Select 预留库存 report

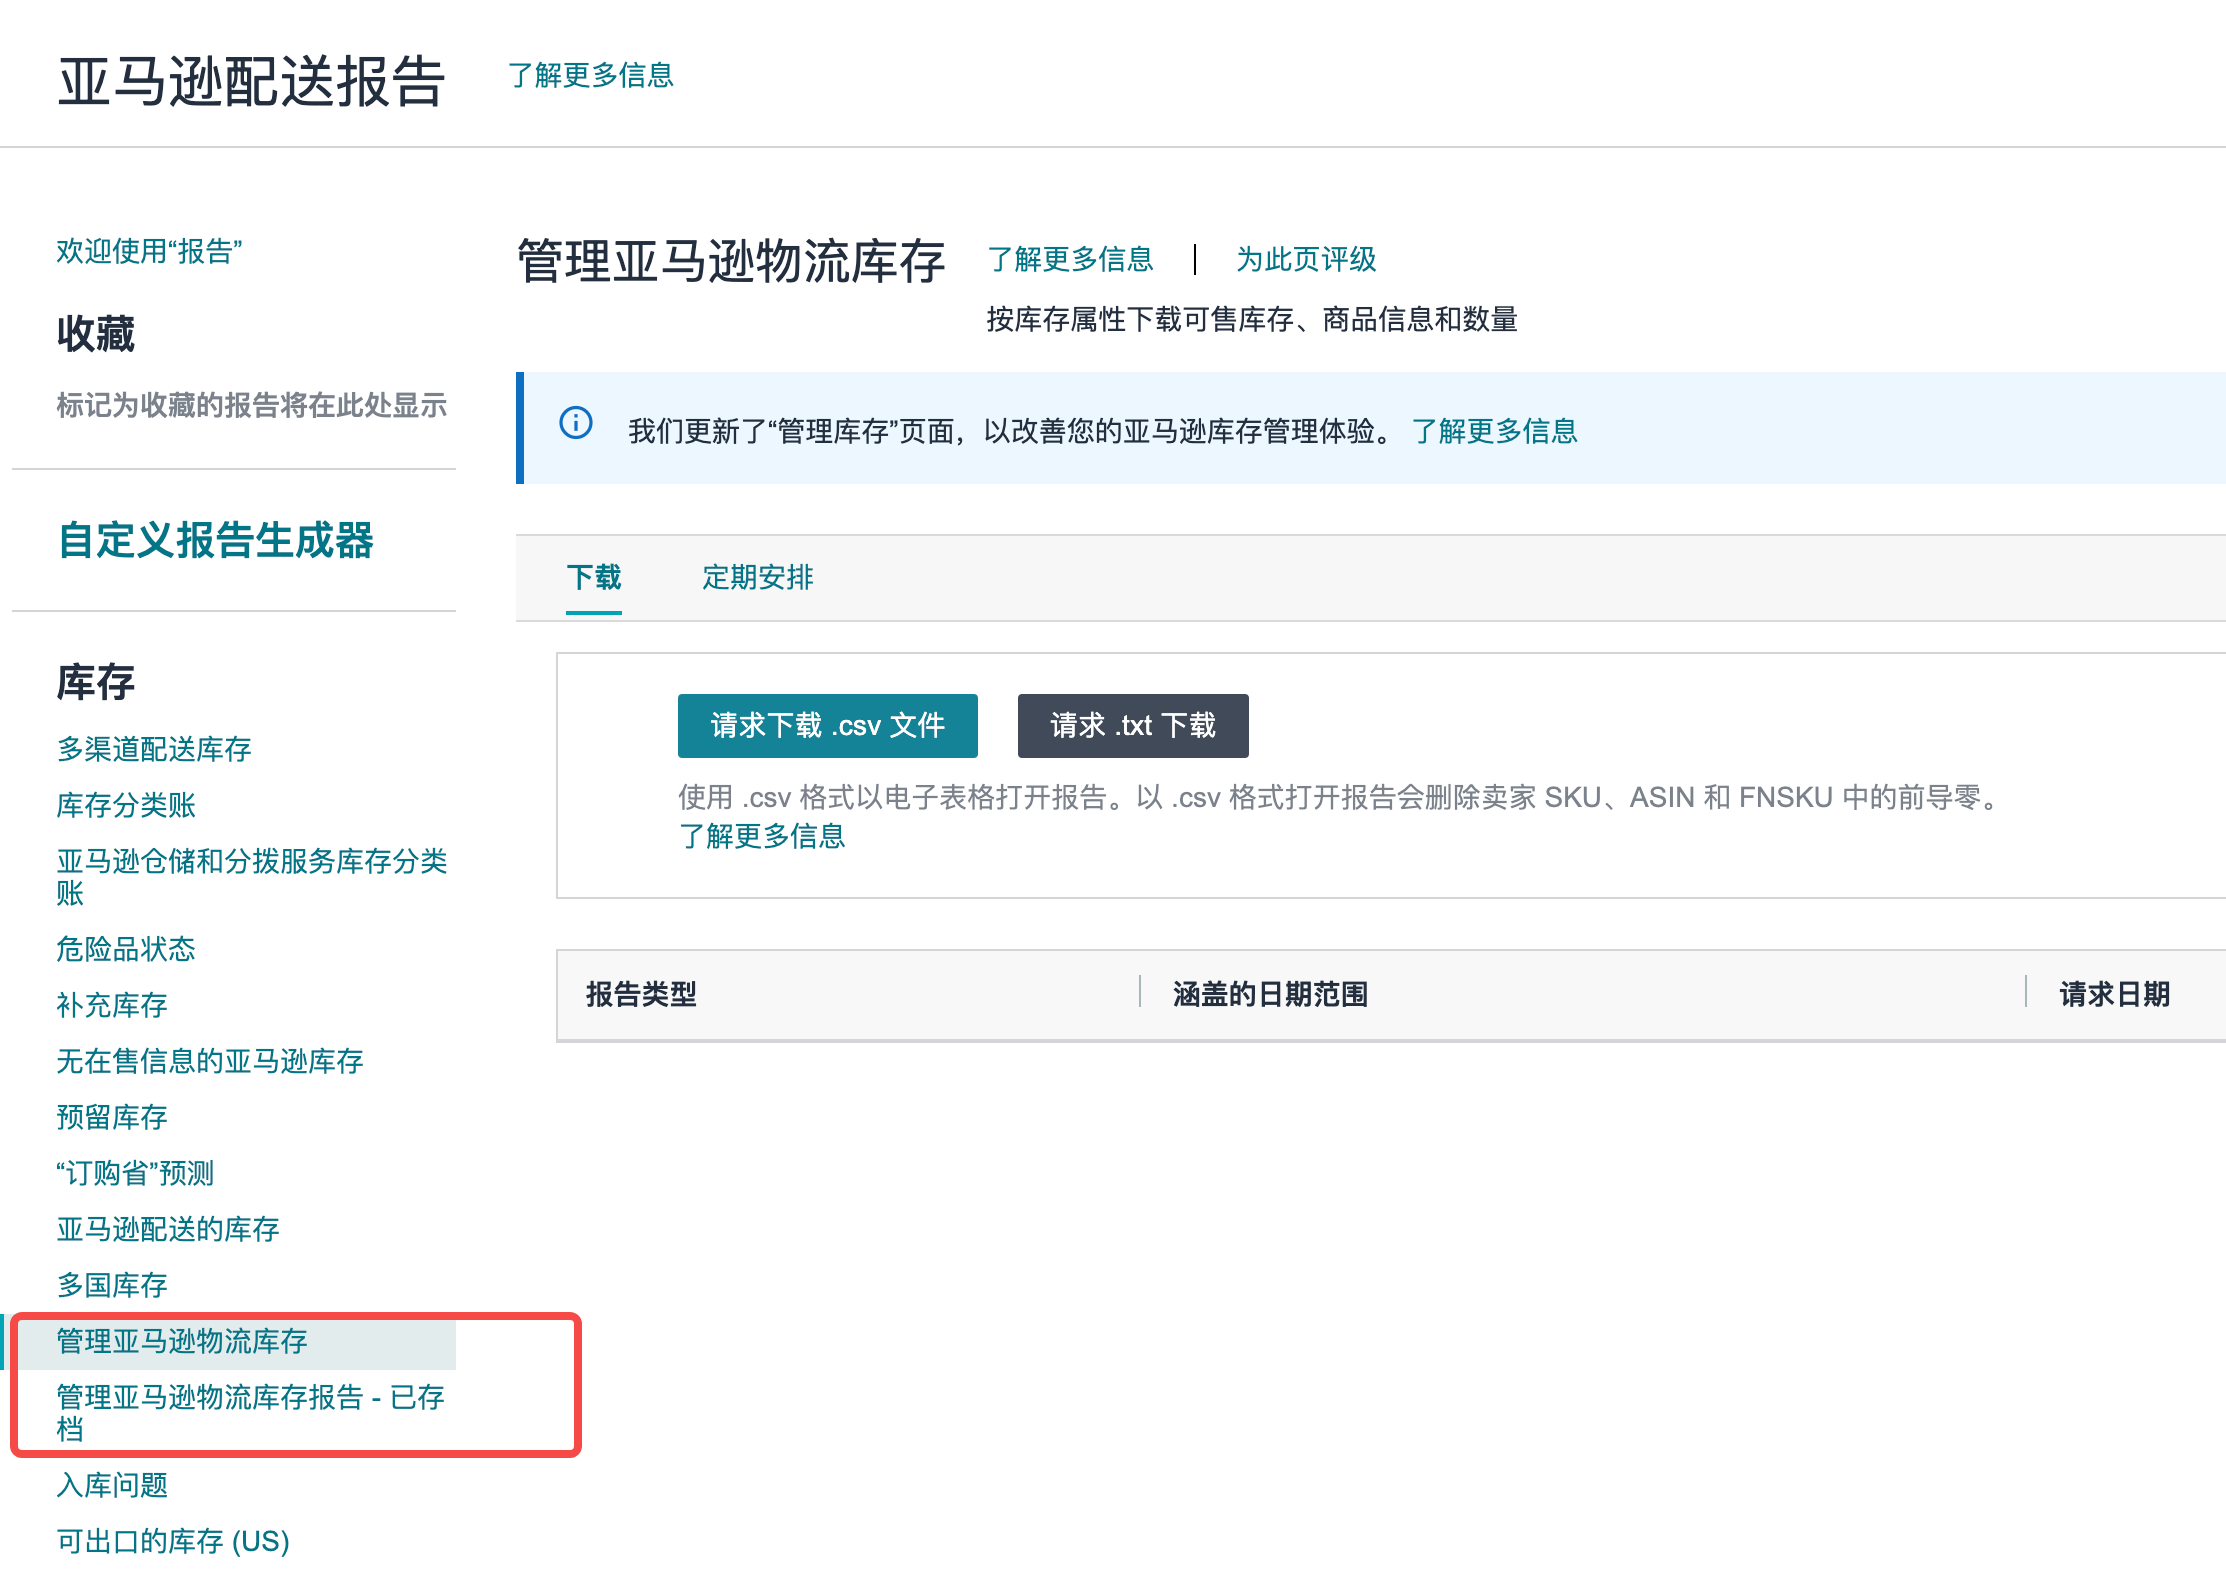(112, 1117)
